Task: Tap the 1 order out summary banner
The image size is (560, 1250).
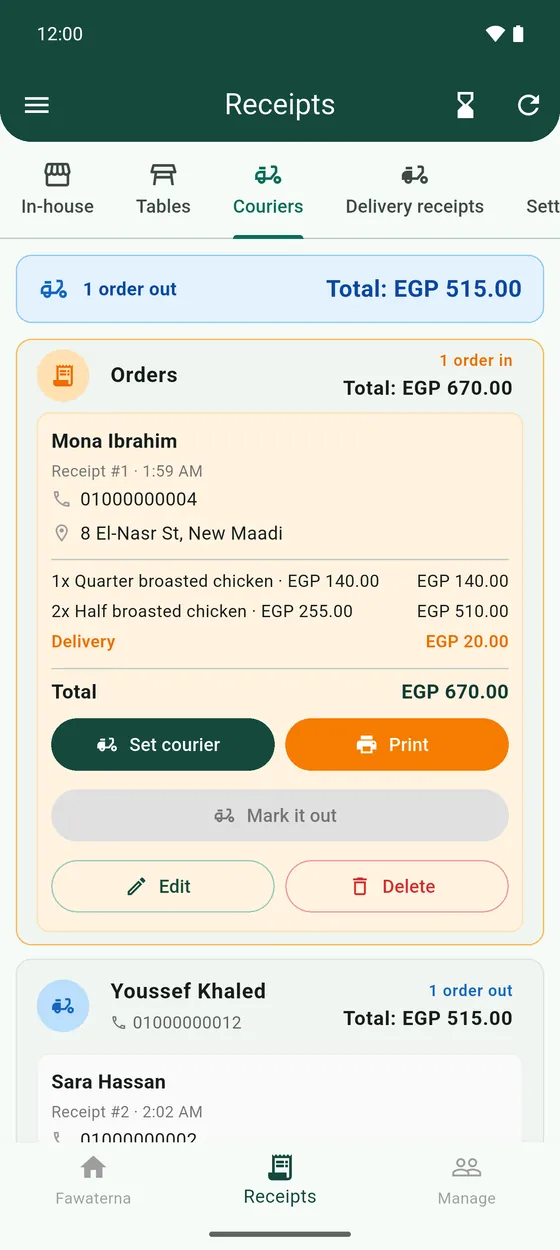Action: [280, 289]
